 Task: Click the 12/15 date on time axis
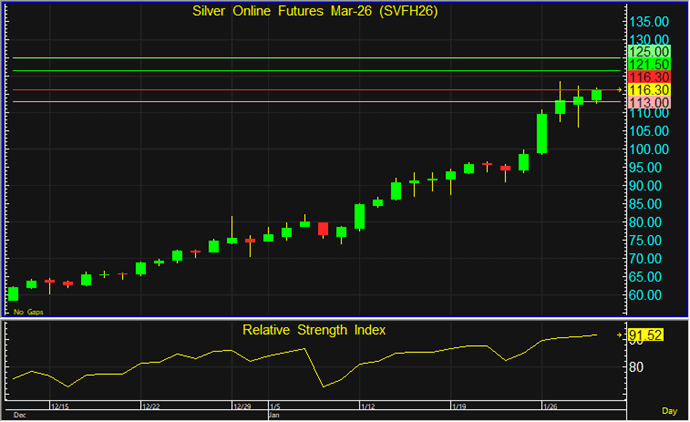tap(59, 407)
